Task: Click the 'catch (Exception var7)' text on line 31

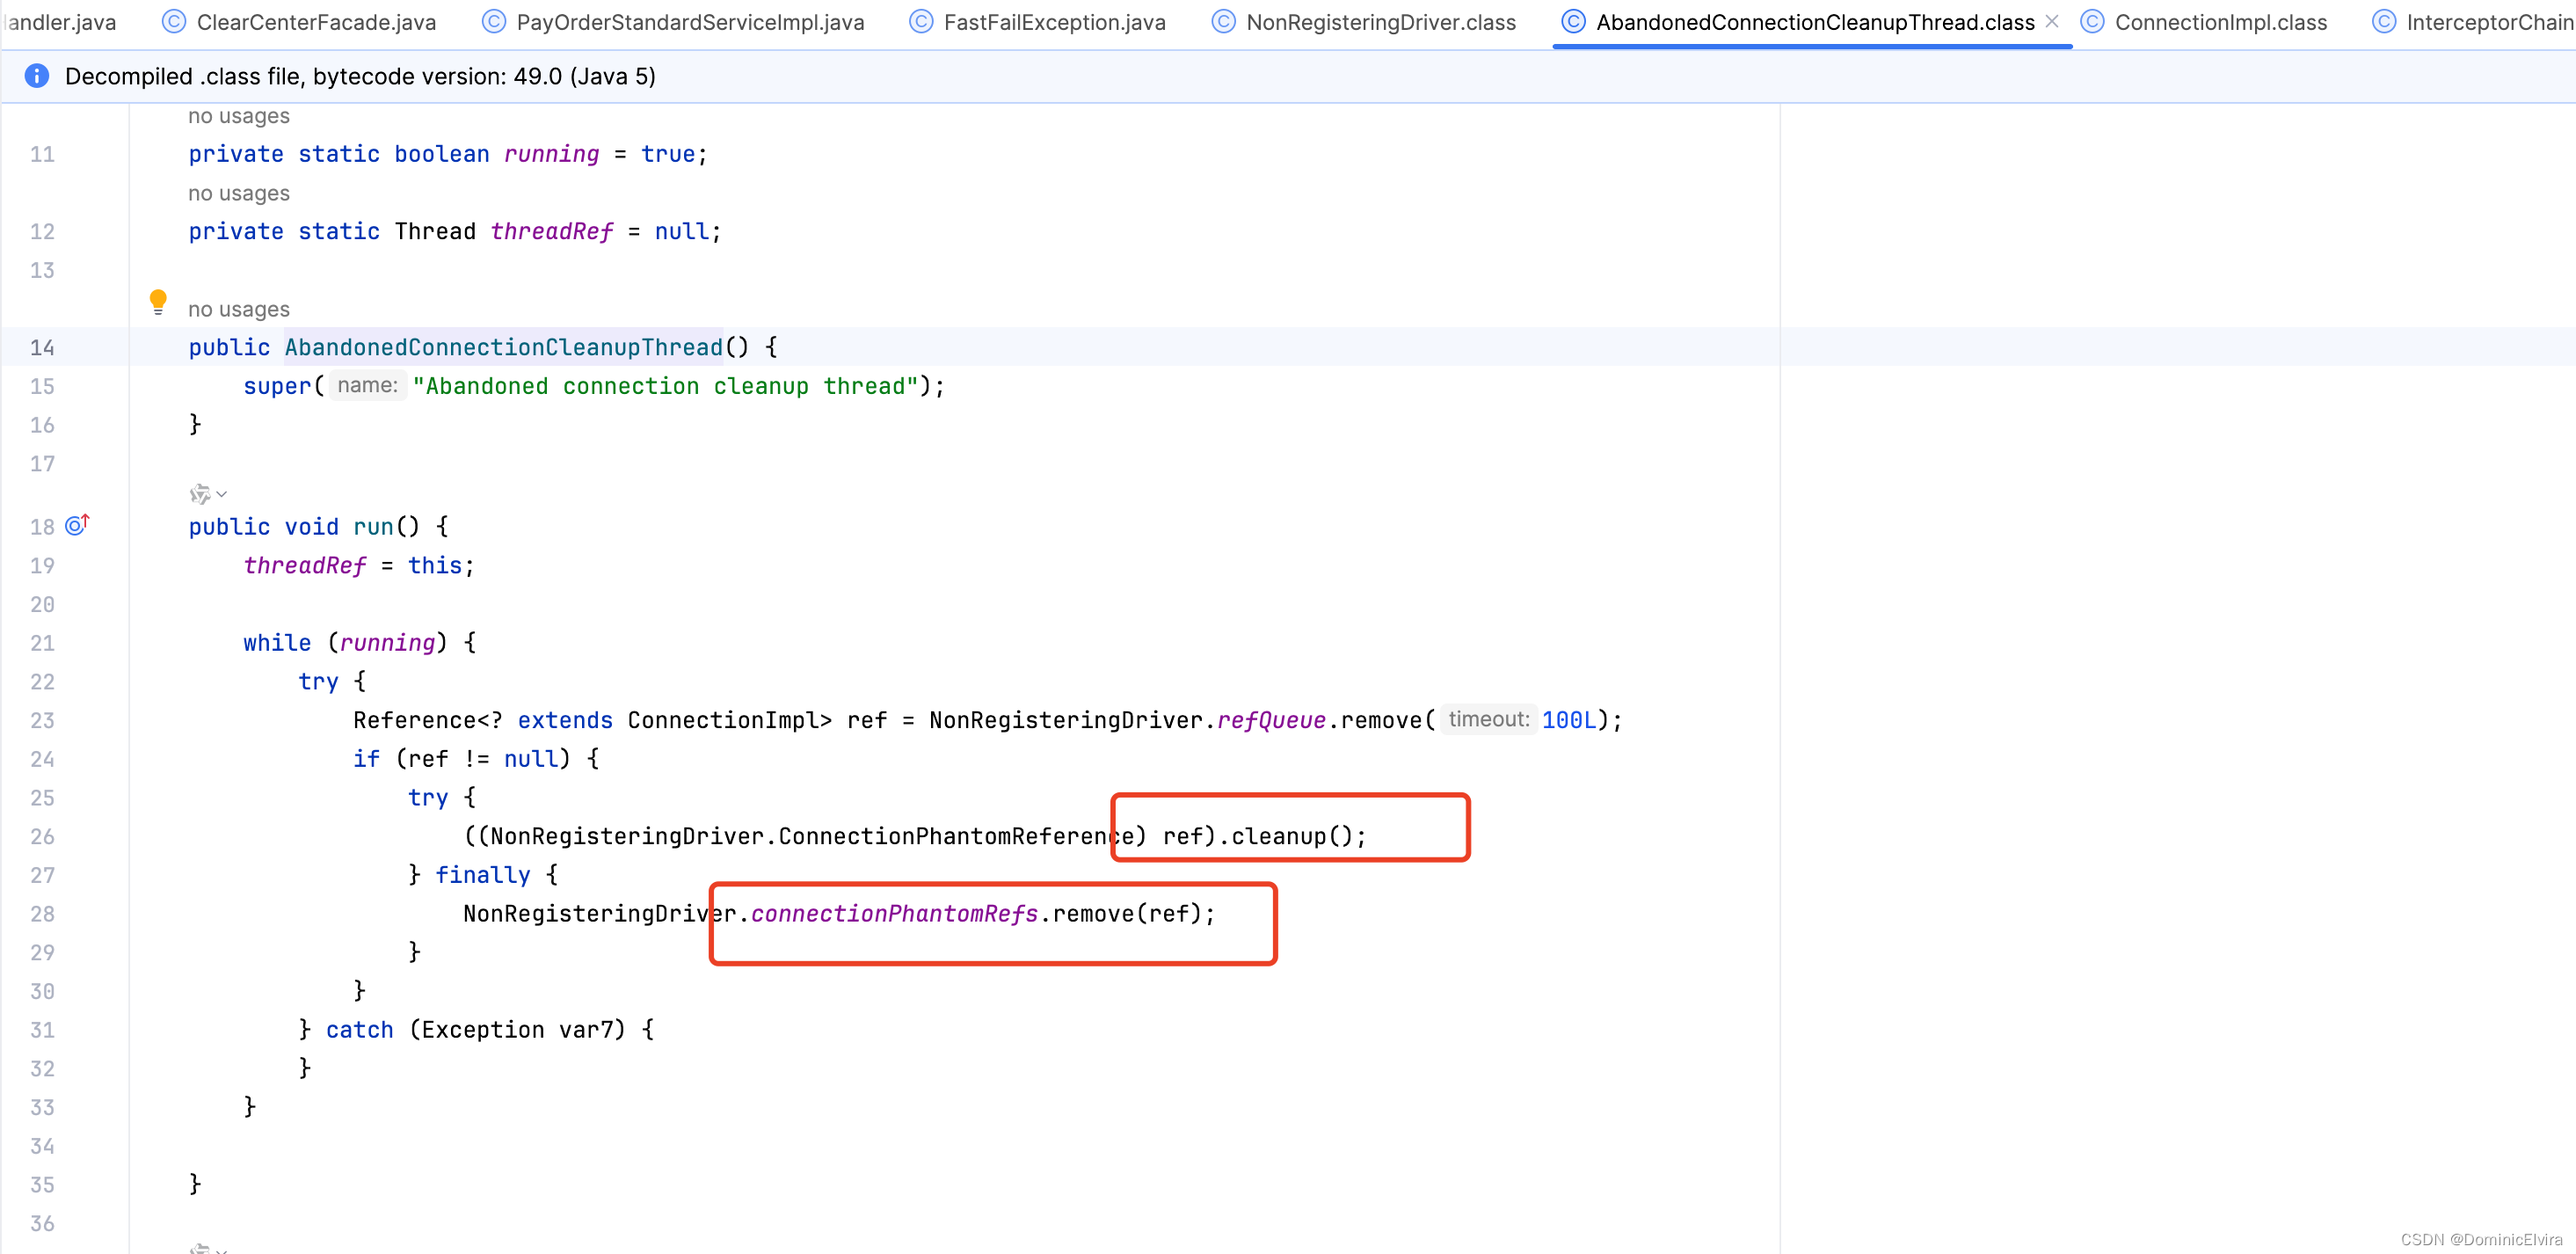Action: [476, 1030]
